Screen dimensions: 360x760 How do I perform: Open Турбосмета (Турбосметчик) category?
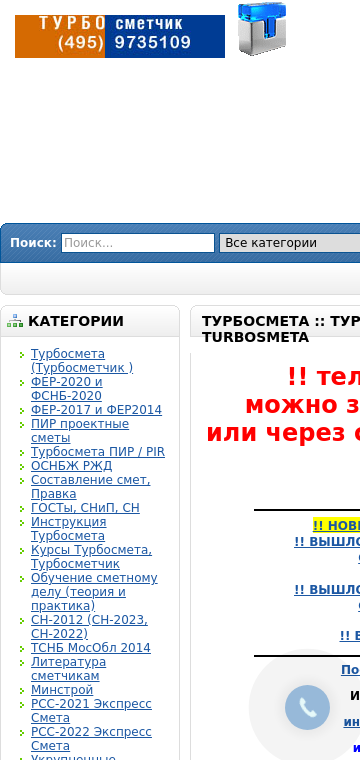82,361
